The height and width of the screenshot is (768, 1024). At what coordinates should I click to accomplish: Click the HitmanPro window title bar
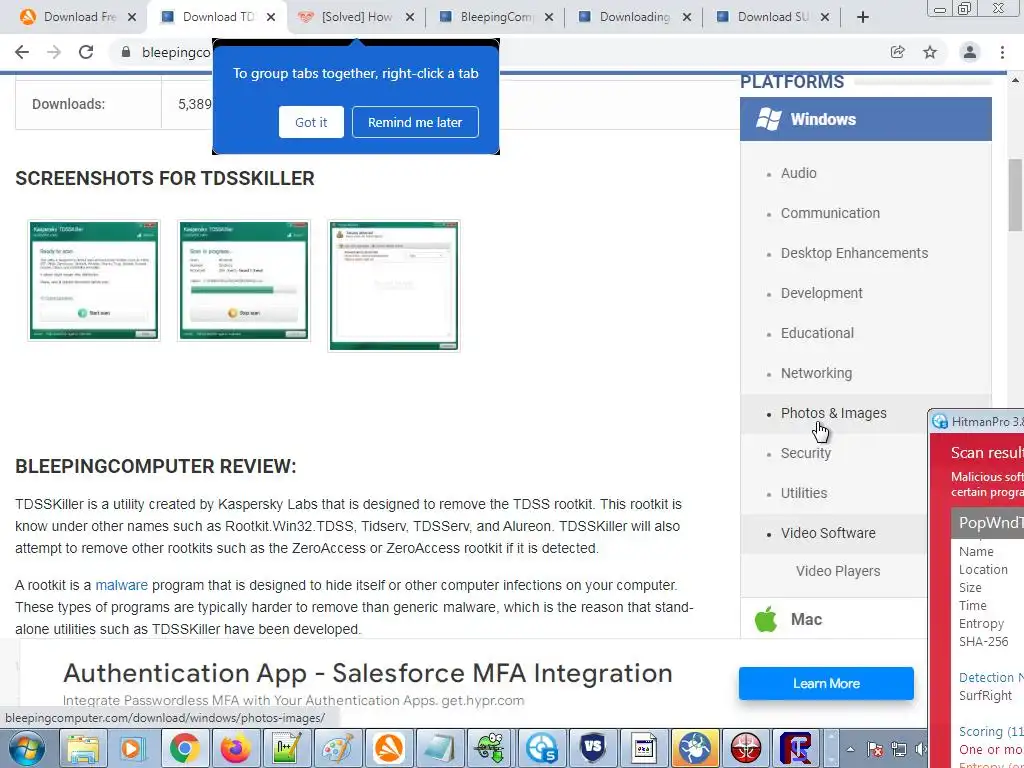(x=976, y=422)
